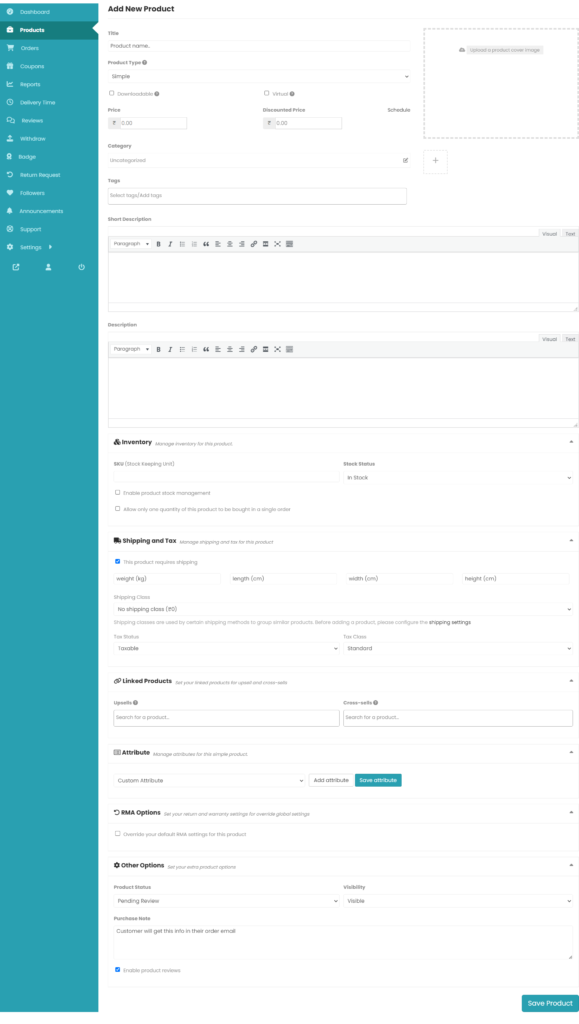
Task: Click the weight (kg) input field
Action: pyautogui.click(x=167, y=579)
